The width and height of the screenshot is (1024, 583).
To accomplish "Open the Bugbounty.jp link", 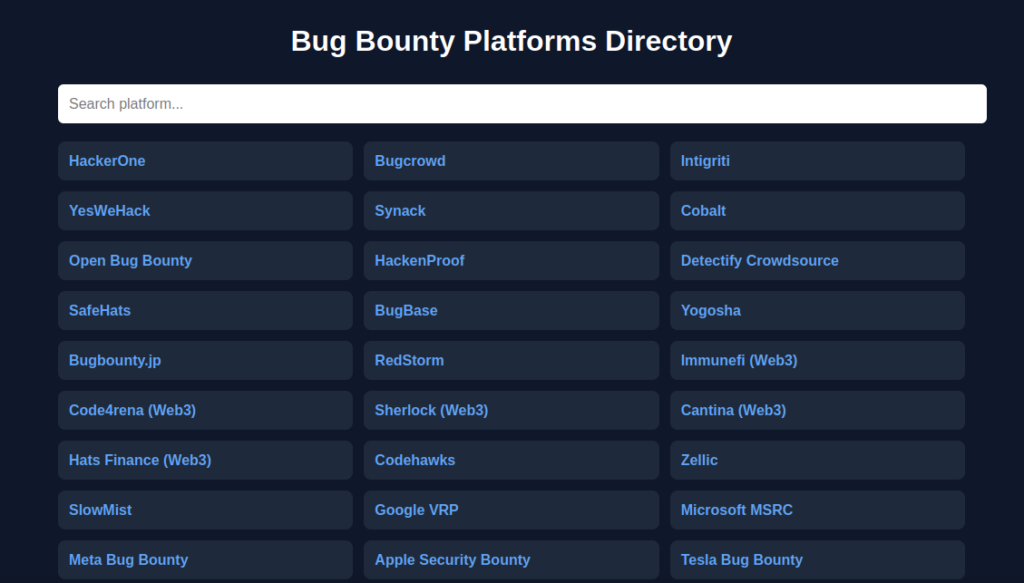I will pyautogui.click(x=115, y=361).
